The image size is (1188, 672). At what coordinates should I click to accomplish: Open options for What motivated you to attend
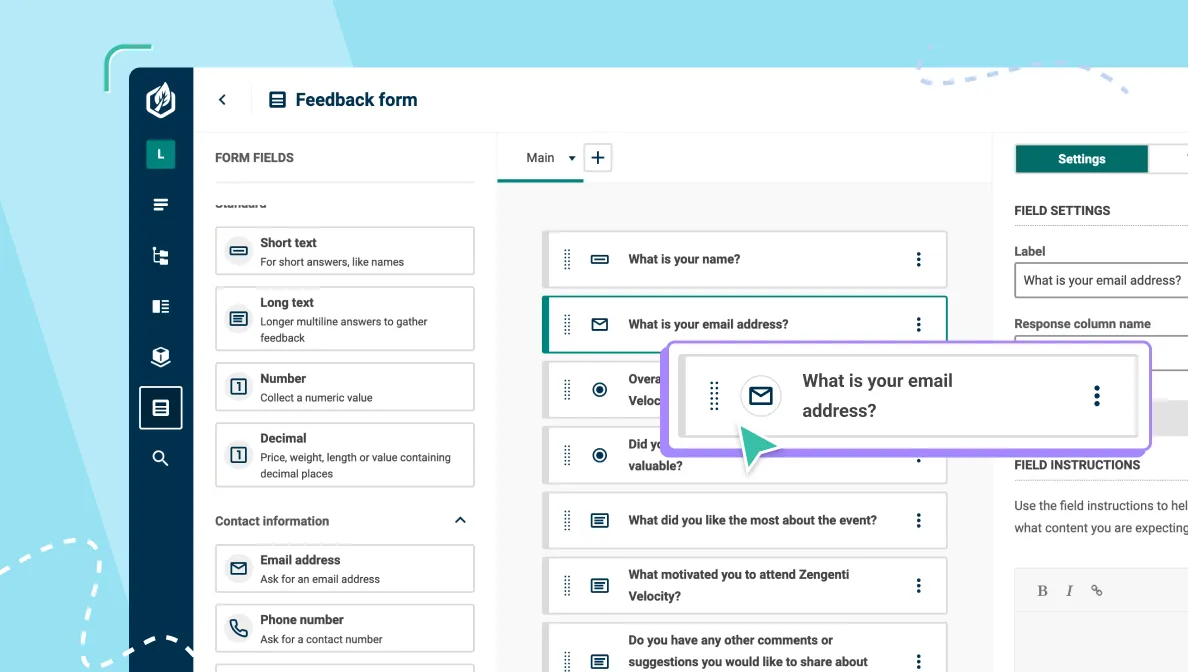pos(918,586)
